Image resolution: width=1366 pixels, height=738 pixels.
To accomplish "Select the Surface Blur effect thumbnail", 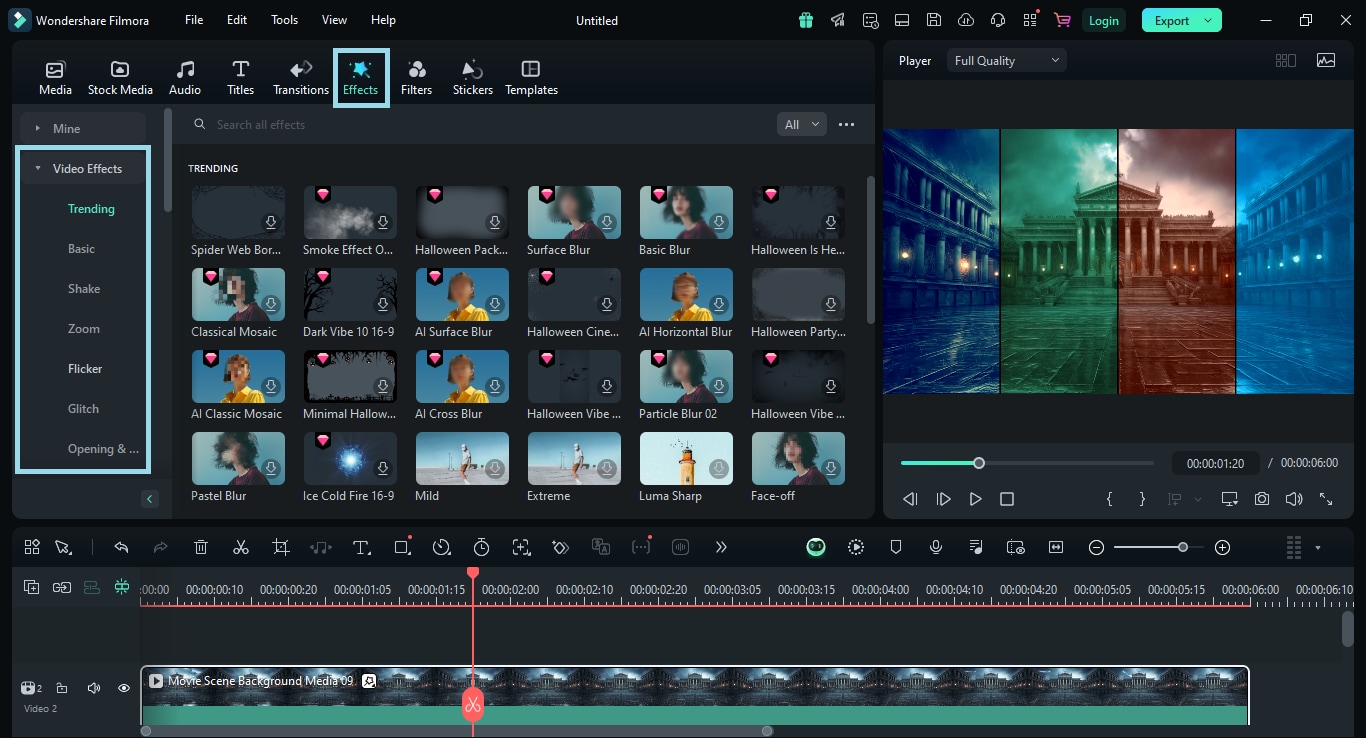I will [x=574, y=212].
